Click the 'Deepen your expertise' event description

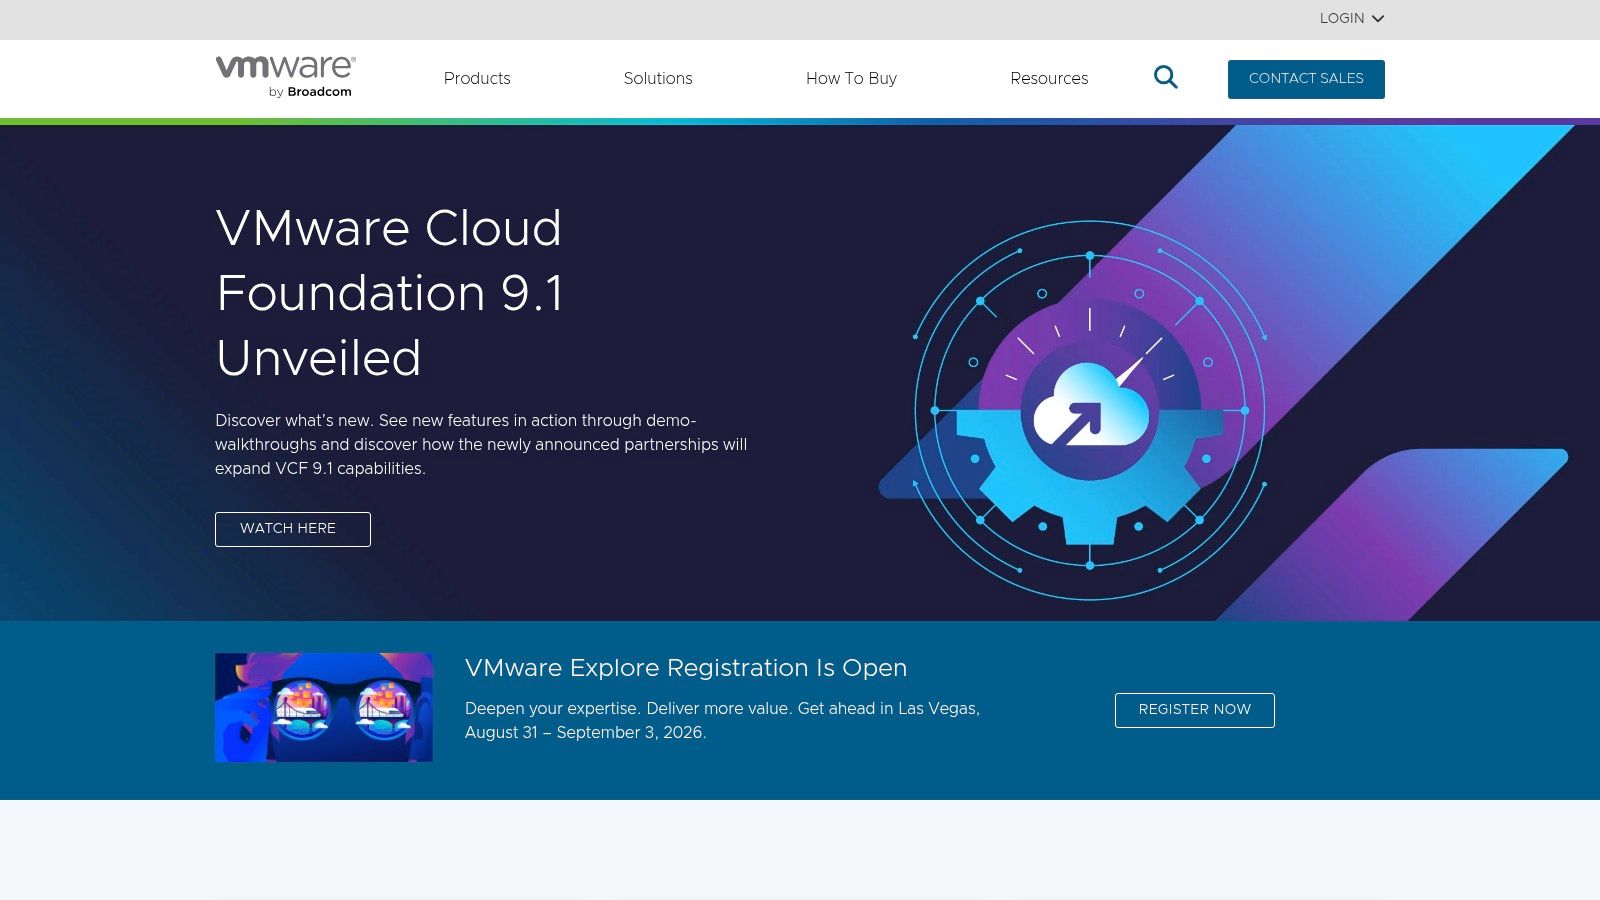click(x=722, y=720)
